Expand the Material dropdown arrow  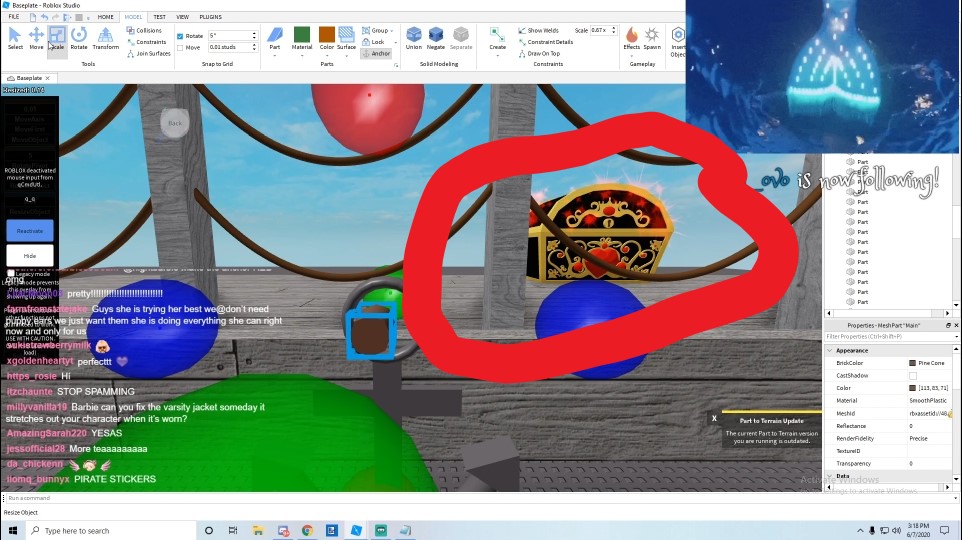302,56
